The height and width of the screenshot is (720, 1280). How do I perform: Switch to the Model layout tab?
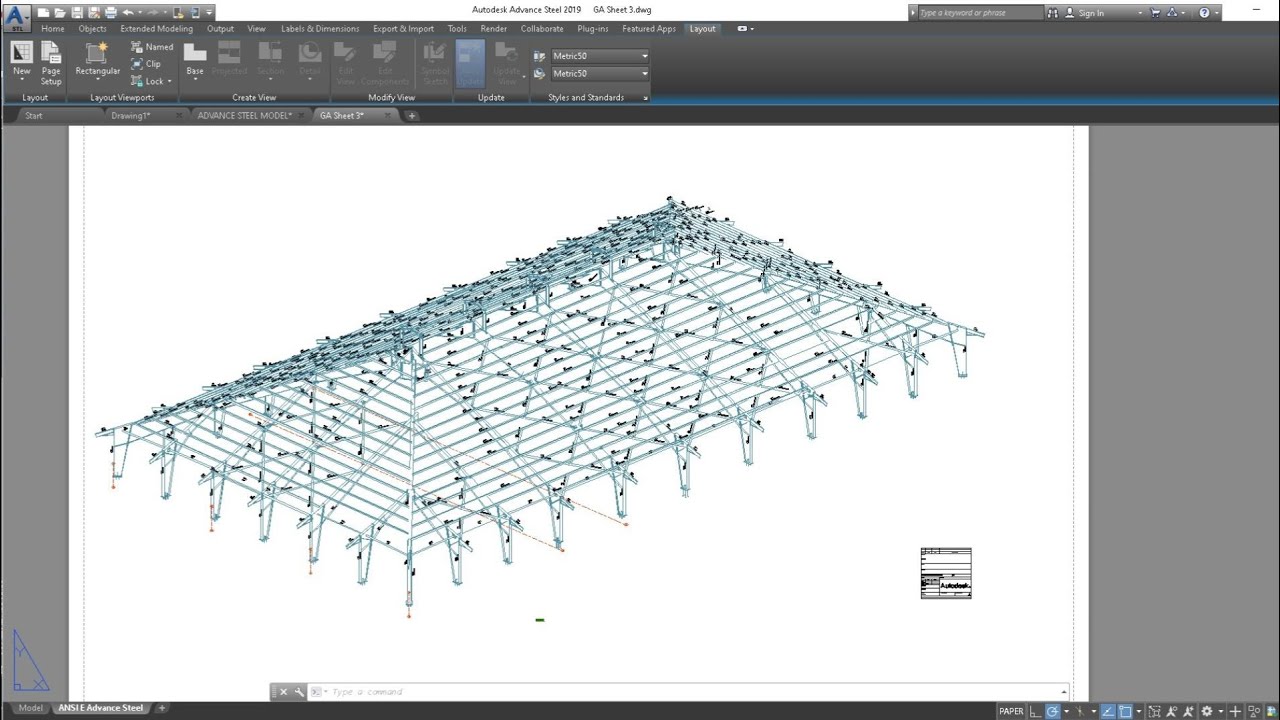pos(31,708)
